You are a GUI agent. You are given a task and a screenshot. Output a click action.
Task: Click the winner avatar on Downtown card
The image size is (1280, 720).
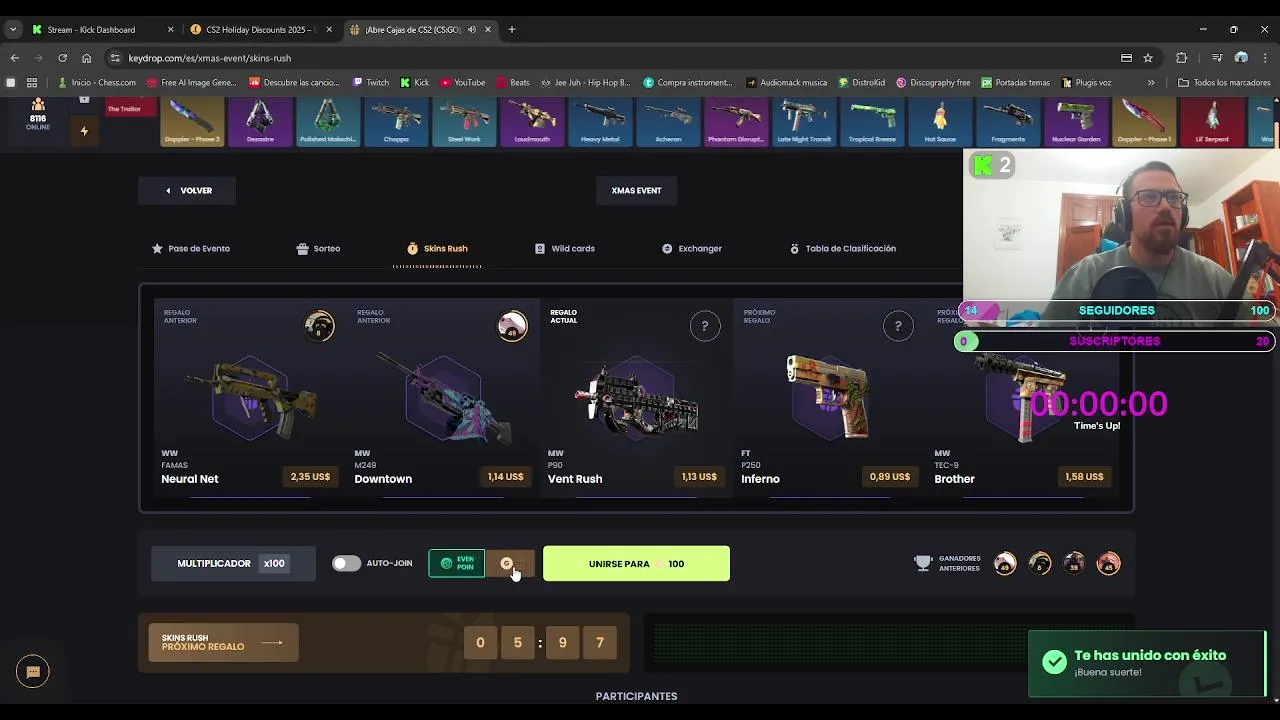[x=512, y=326]
